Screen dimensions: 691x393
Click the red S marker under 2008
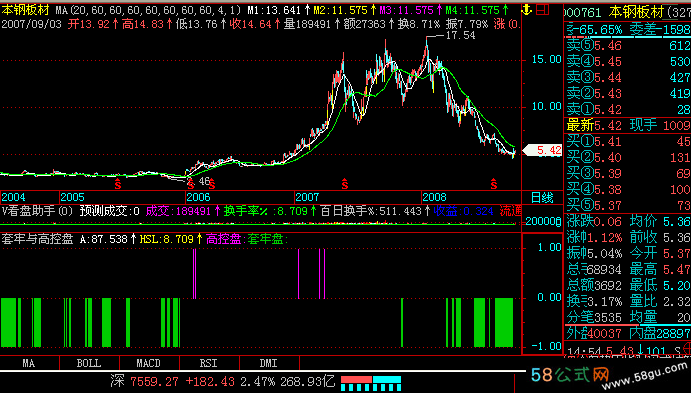tap(494, 184)
